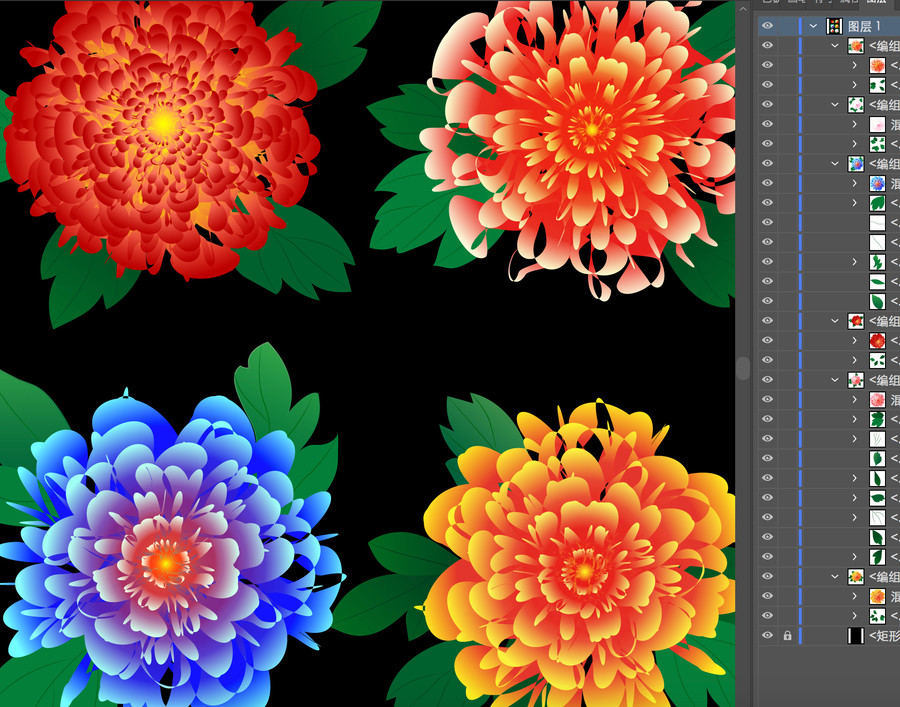Hide the pink carnation 编组 group
Viewport: 900px width, 707px height.
click(767, 379)
